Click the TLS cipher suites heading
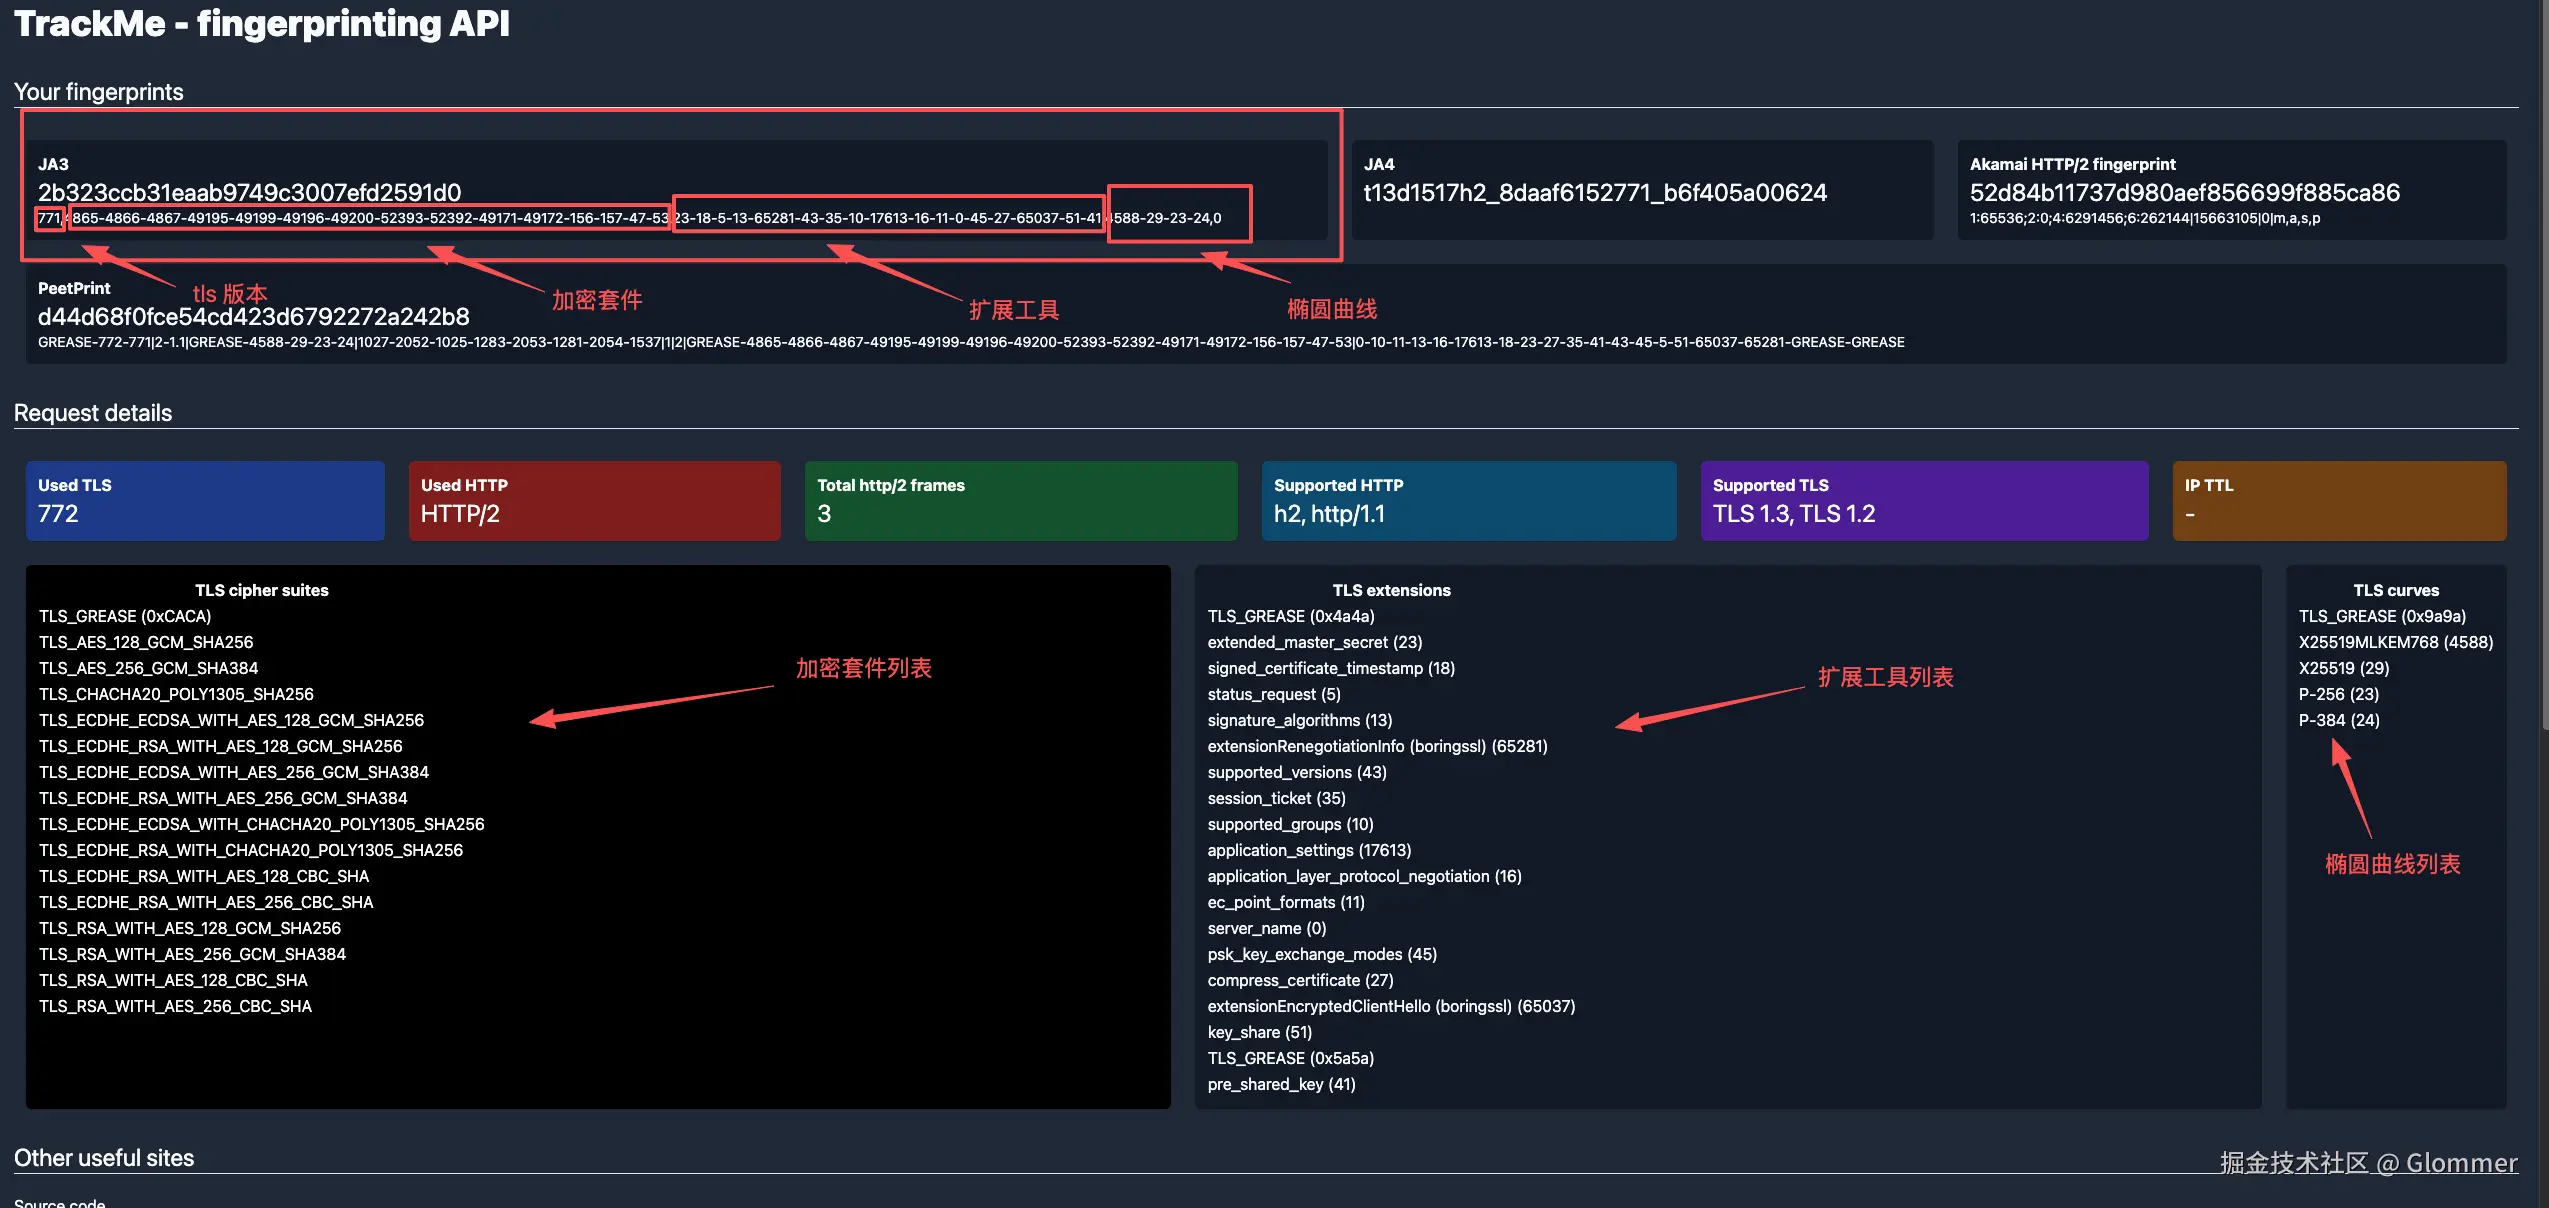 261,590
